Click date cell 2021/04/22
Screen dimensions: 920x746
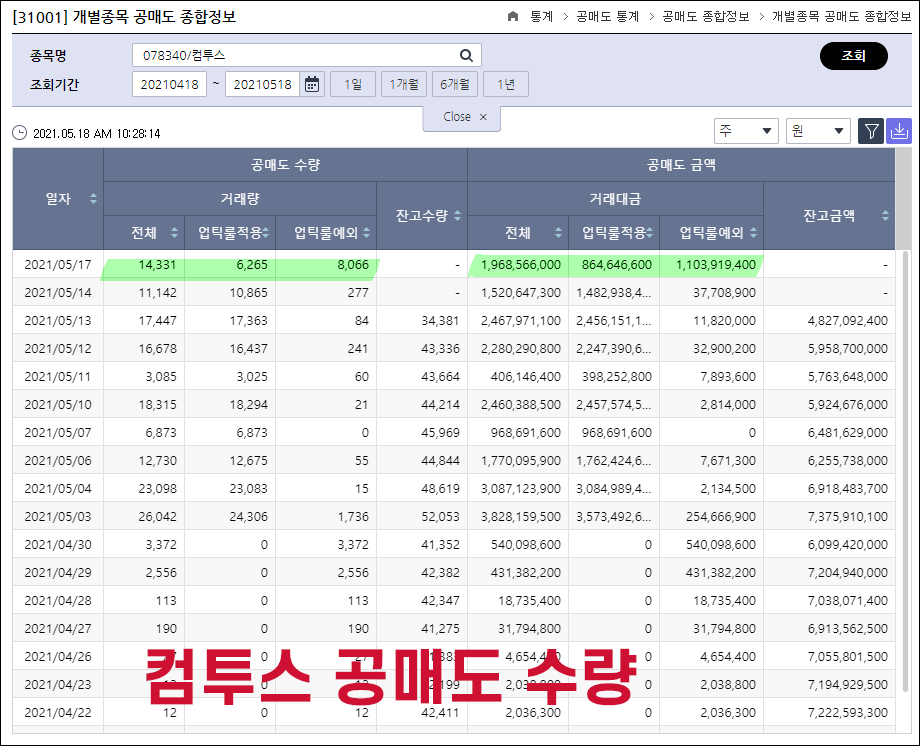58,713
